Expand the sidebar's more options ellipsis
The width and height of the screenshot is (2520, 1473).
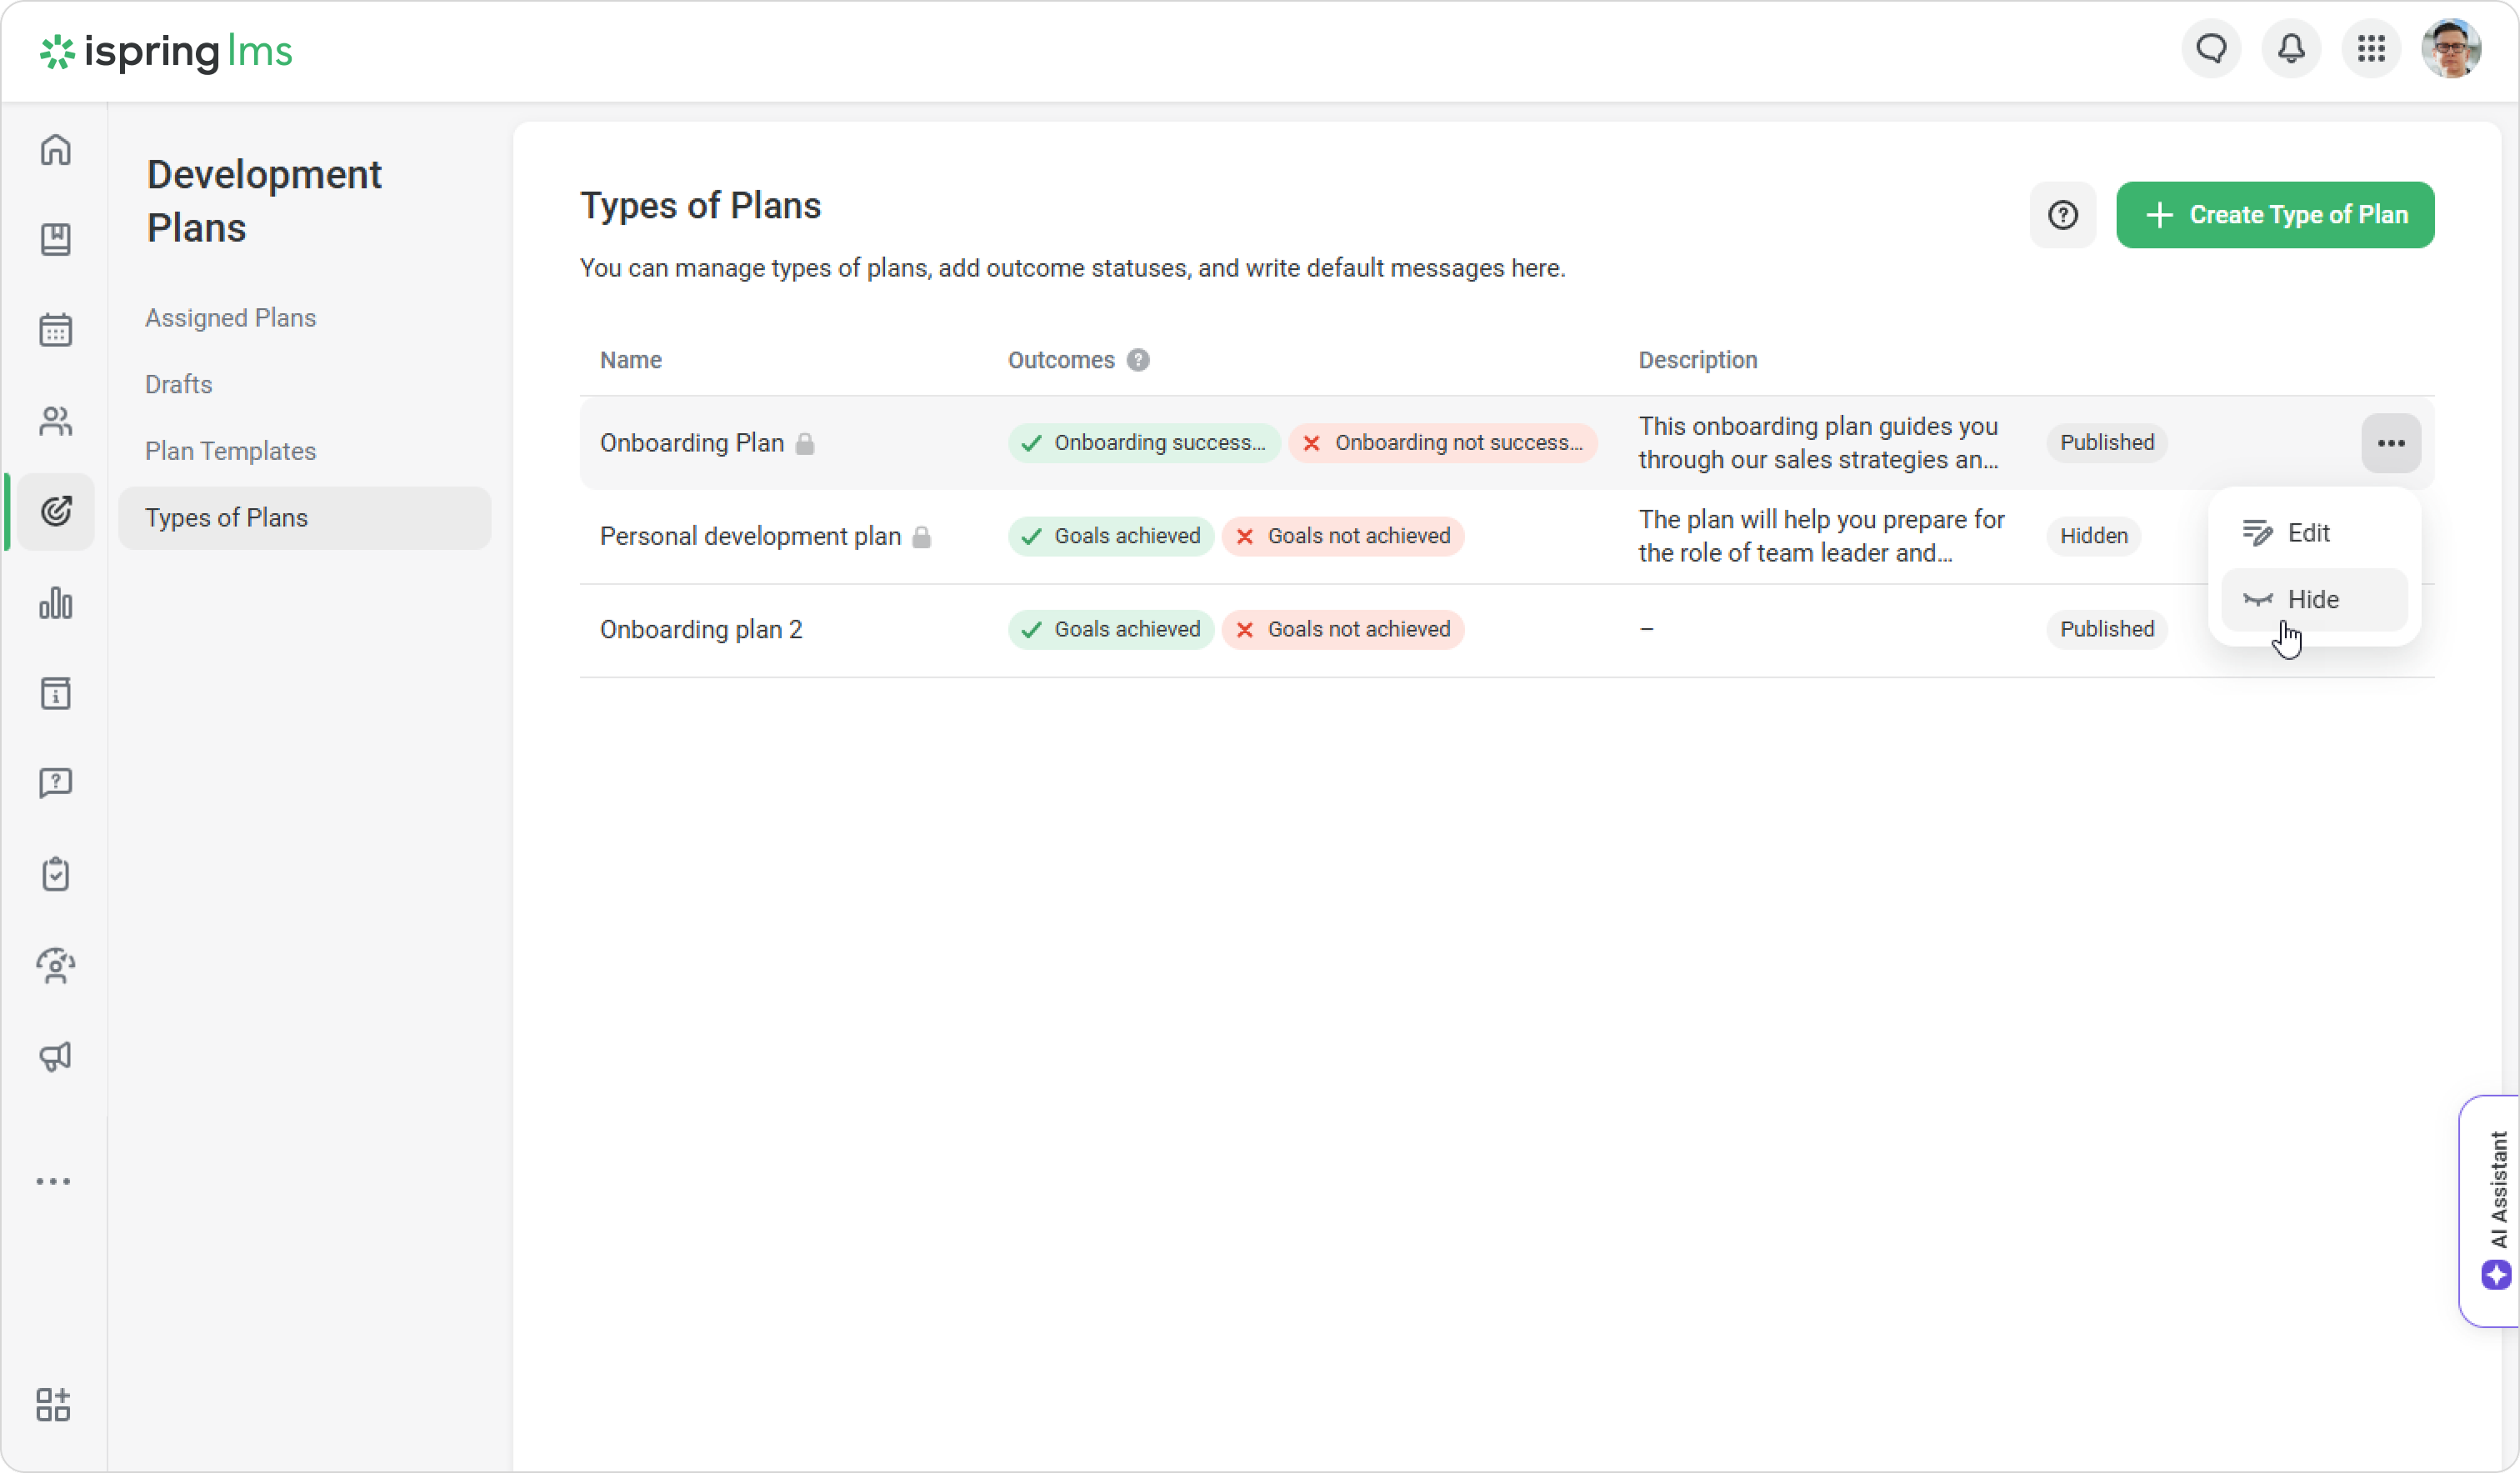tap(54, 1181)
